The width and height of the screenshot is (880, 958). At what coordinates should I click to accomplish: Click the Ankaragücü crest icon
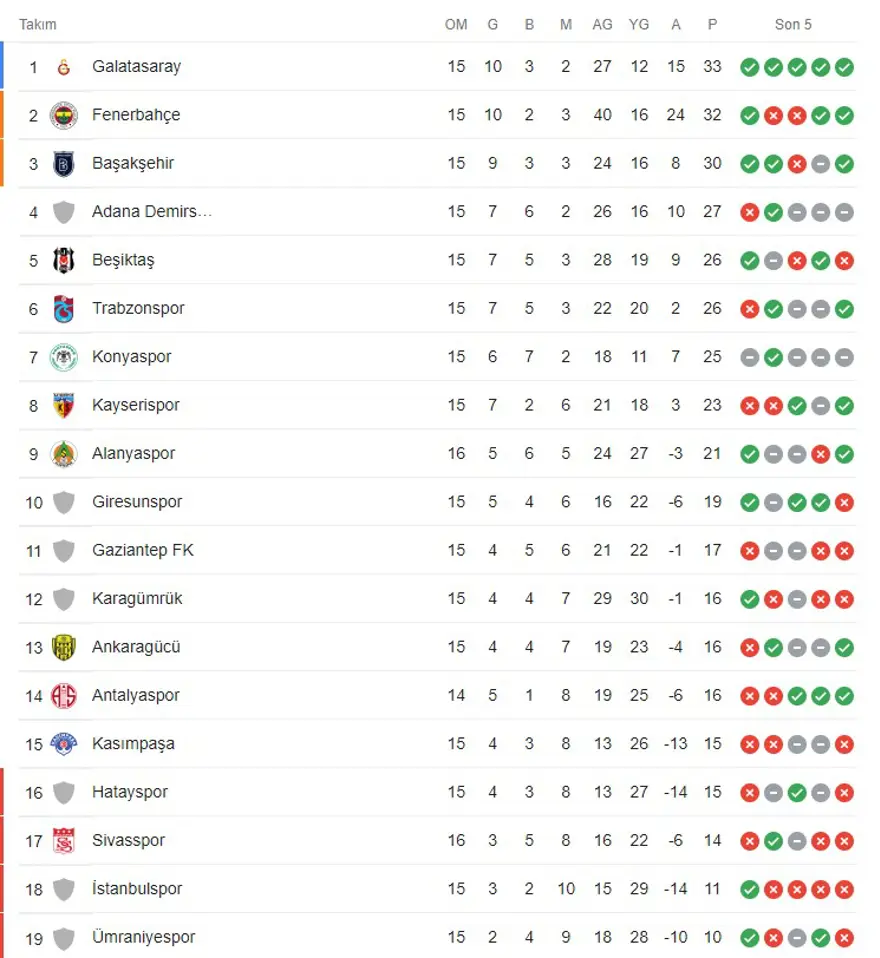64,647
